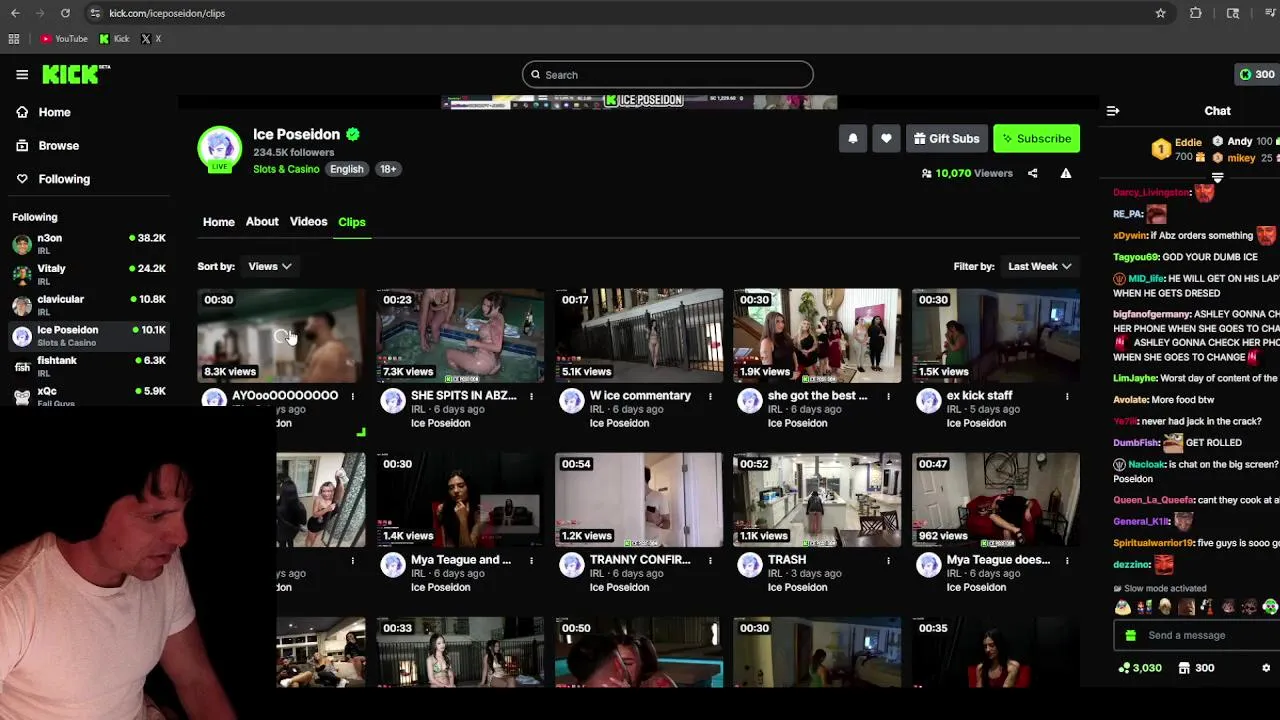Expand the chat leaderboard handle

pyautogui.click(x=1217, y=178)
